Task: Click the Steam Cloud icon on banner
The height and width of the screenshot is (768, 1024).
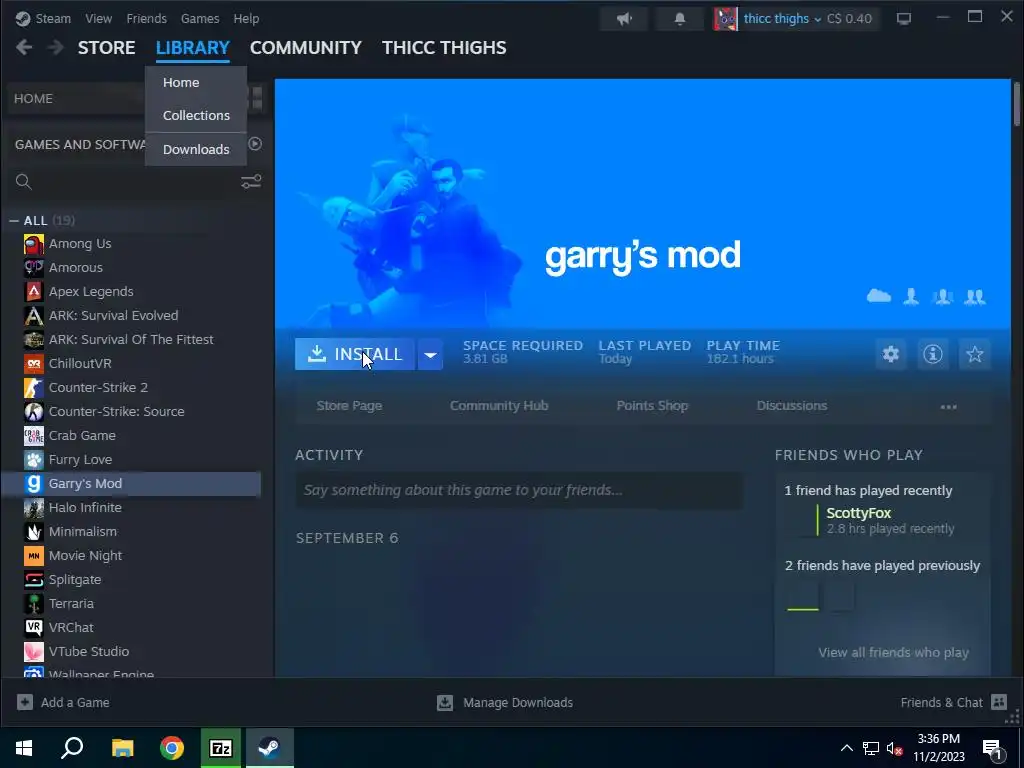Action: click(879, 296)
